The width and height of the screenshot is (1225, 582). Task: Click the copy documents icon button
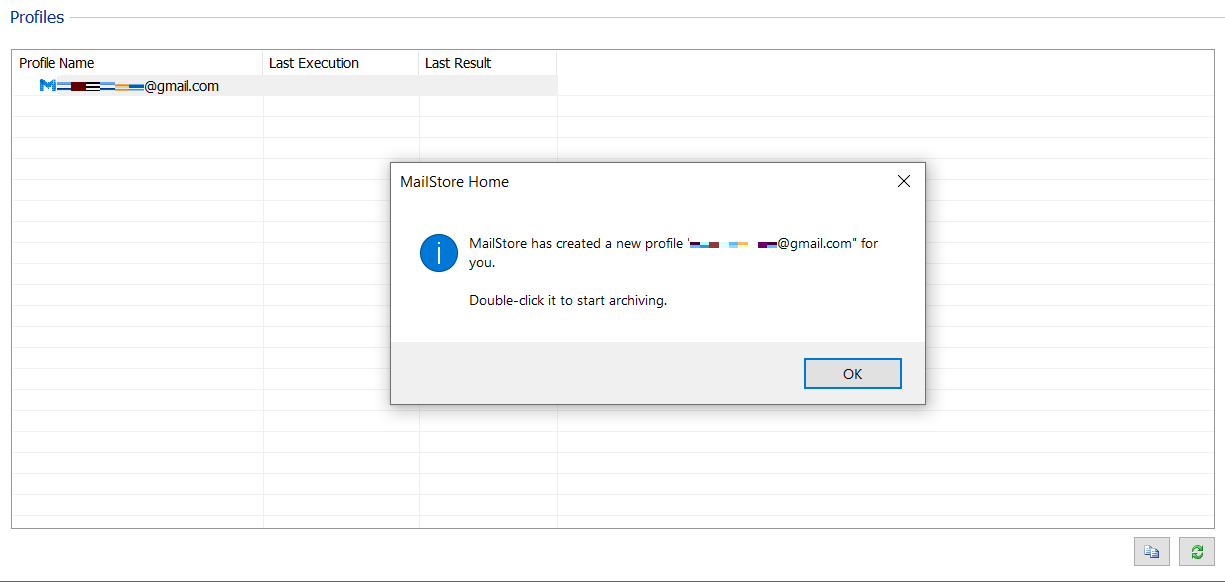click(1151, 552)
